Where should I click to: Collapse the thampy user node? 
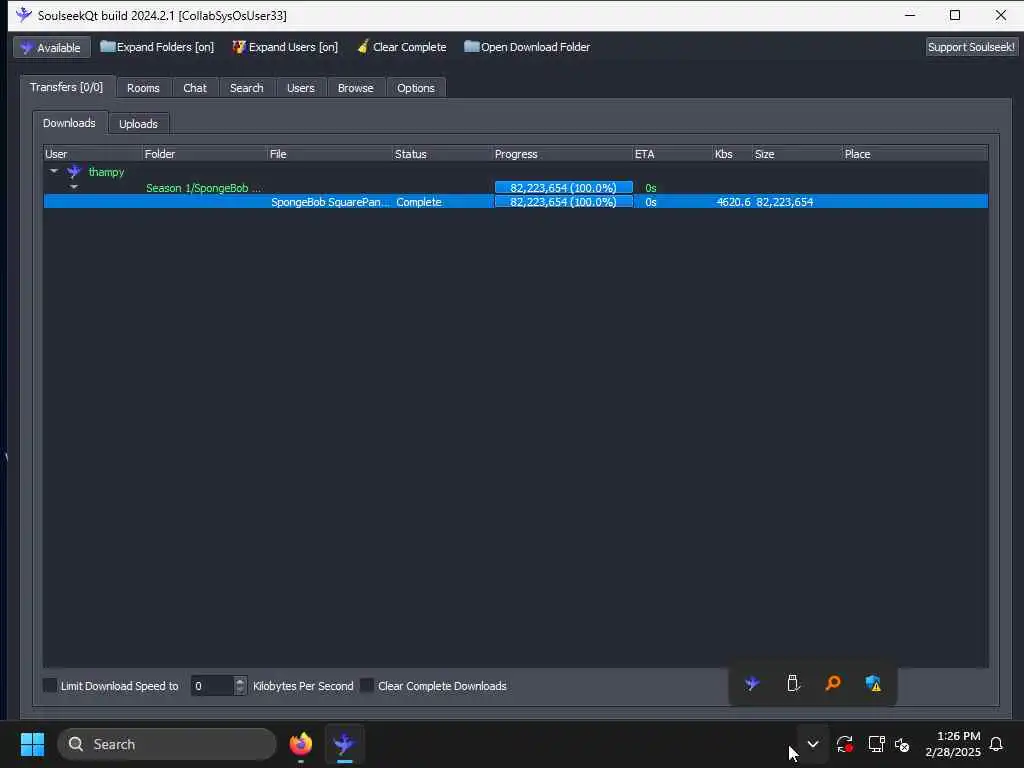(x=54, y=171)
